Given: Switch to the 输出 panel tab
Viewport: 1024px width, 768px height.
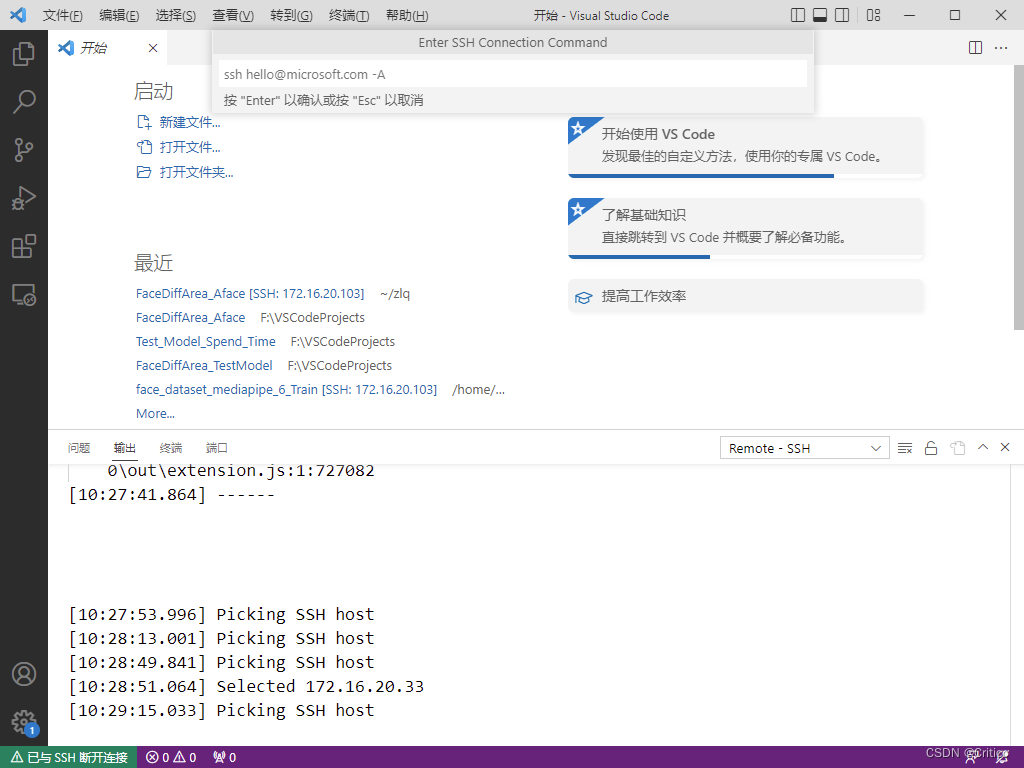Looking at the screenshot, I should click(x=125, y=448).
